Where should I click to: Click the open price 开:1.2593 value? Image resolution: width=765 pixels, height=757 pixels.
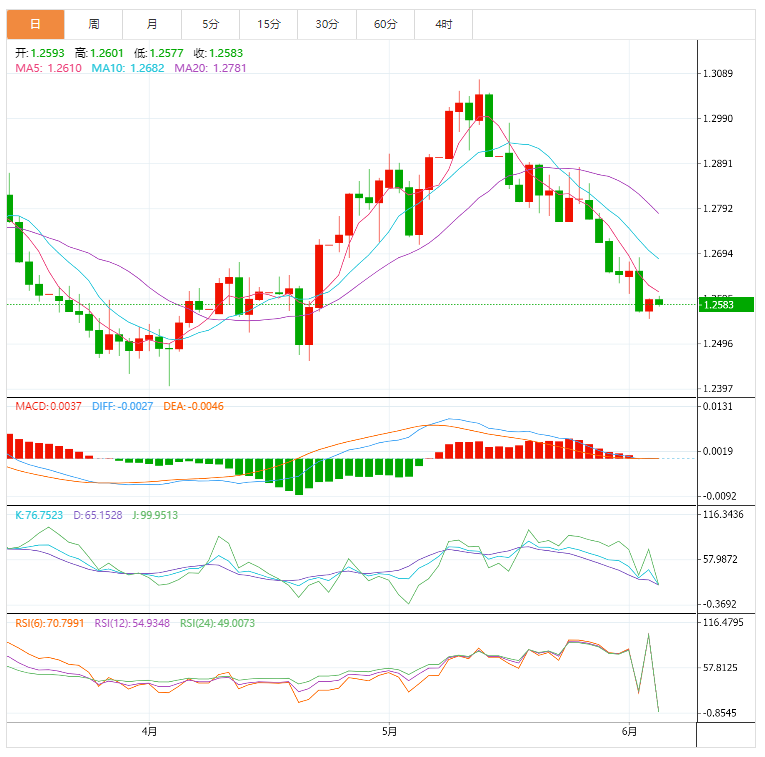tap(40, 53)
